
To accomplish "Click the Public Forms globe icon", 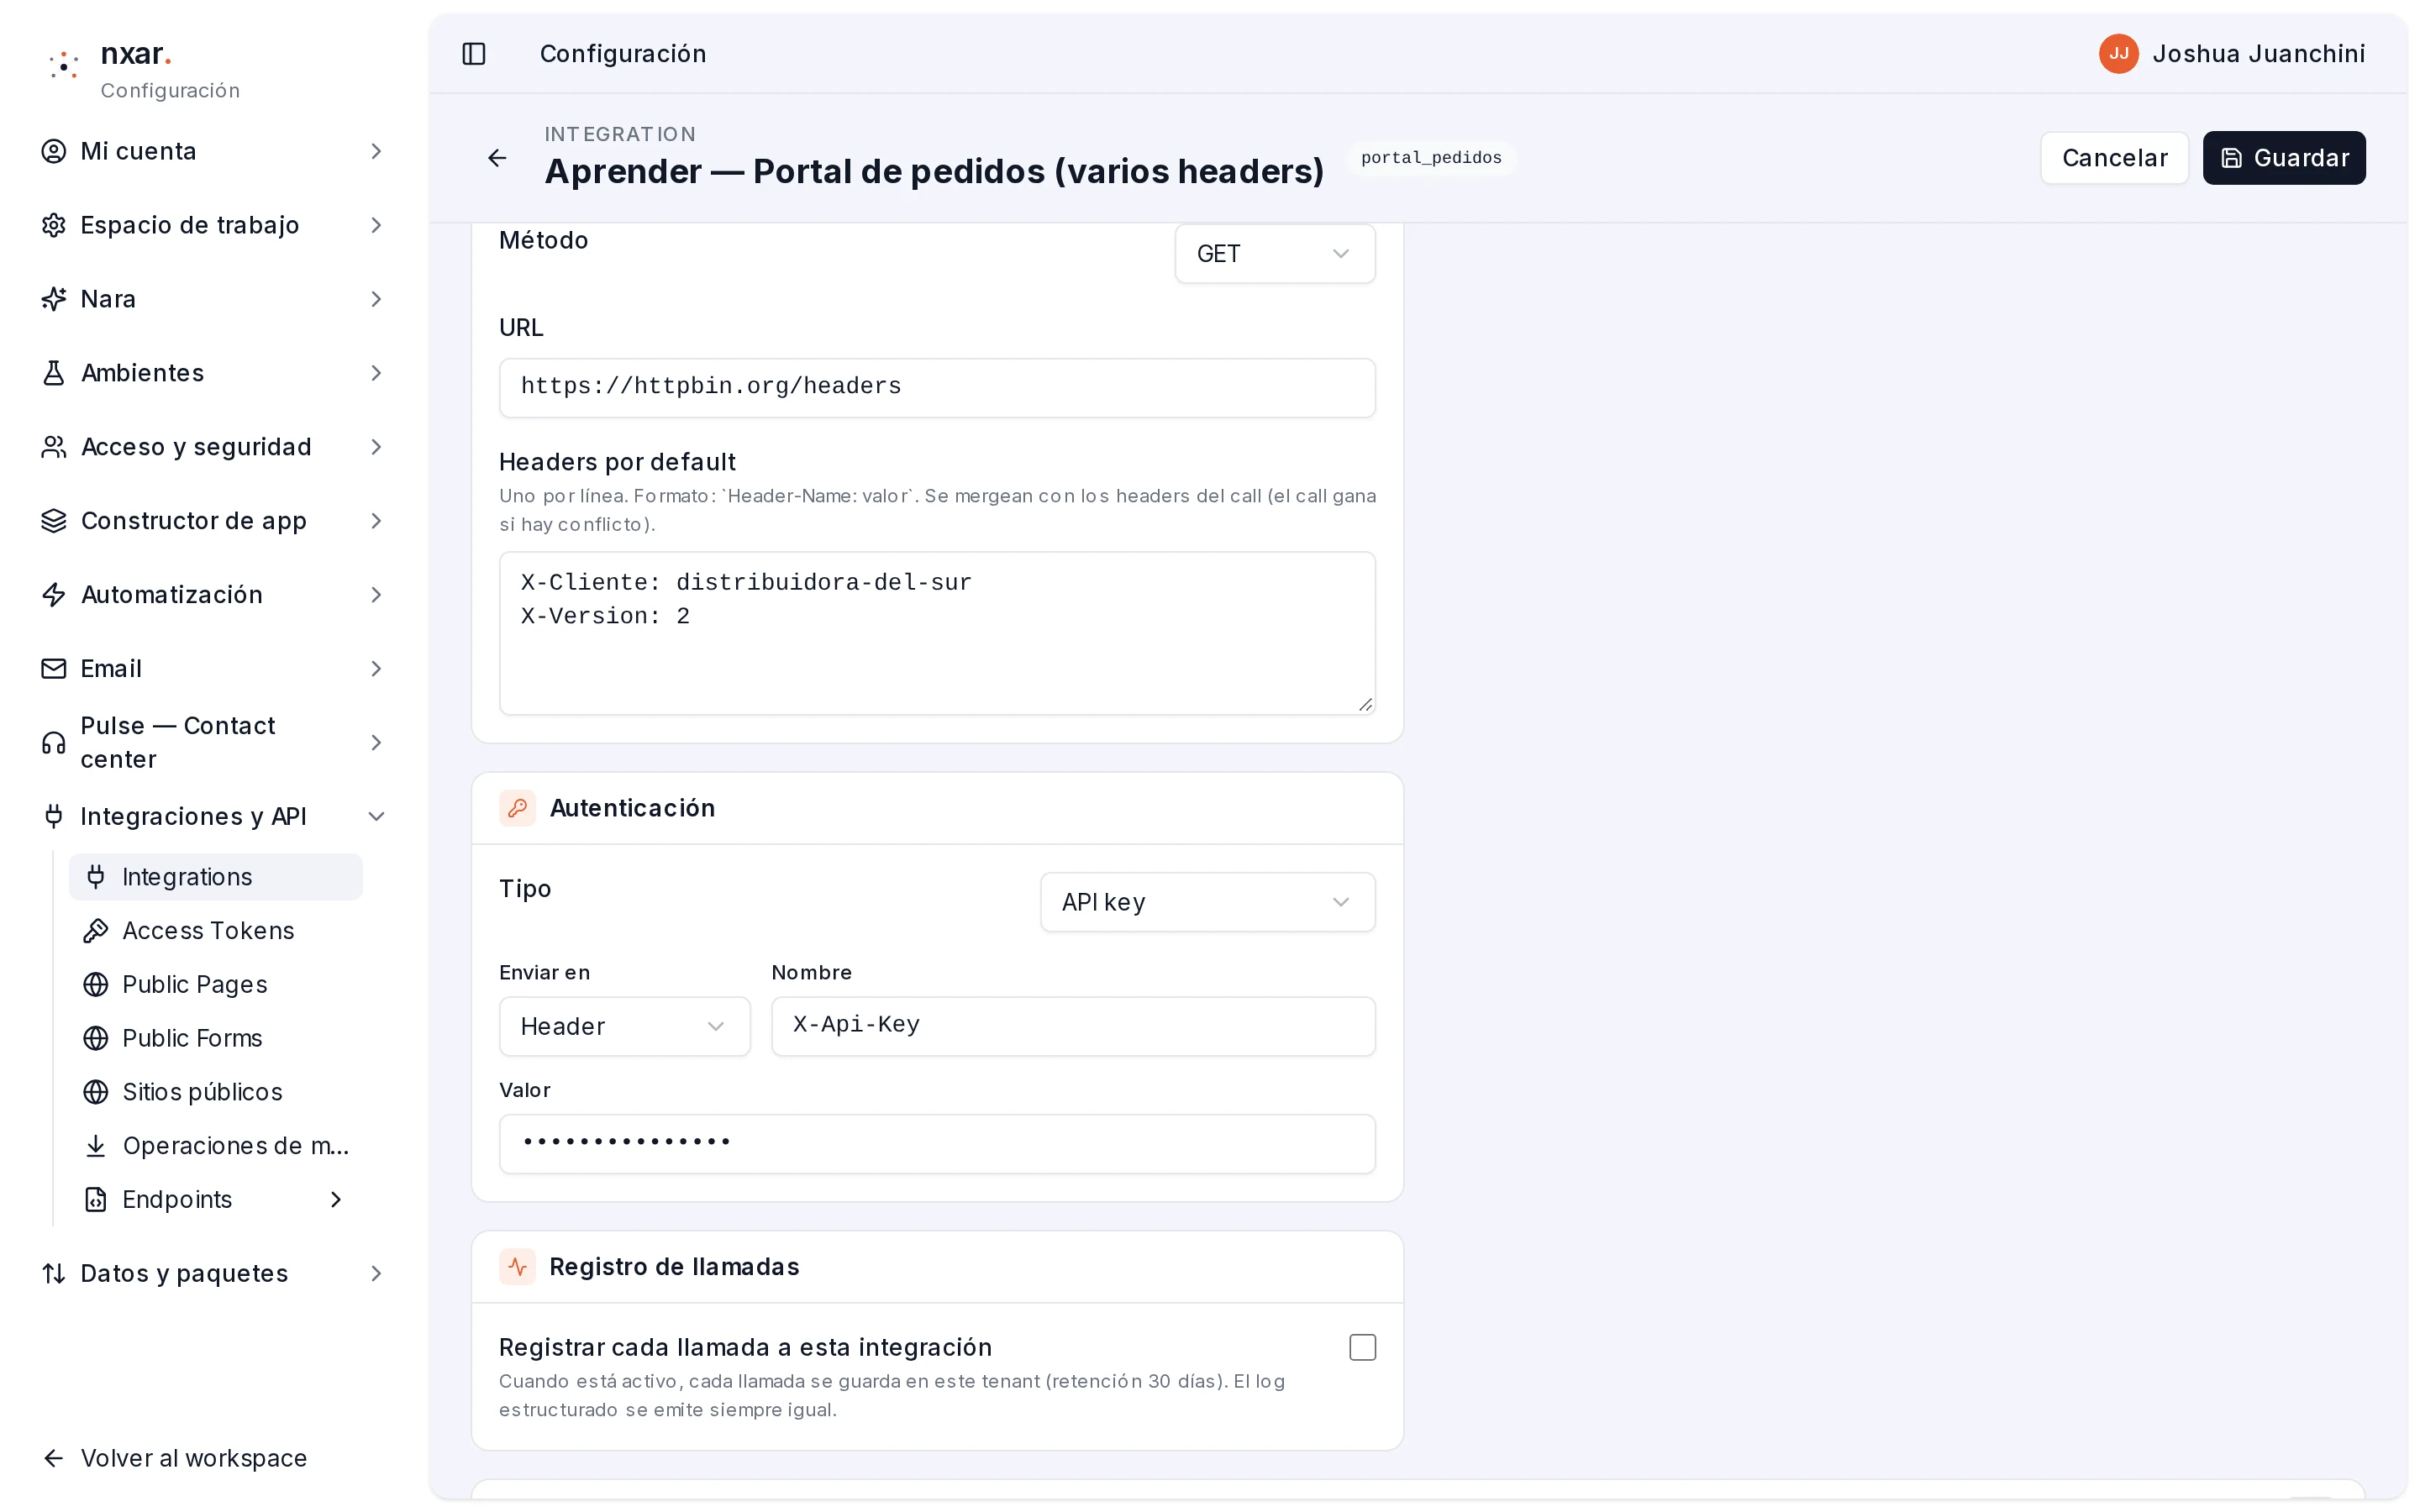I will tap(96, 1039).
